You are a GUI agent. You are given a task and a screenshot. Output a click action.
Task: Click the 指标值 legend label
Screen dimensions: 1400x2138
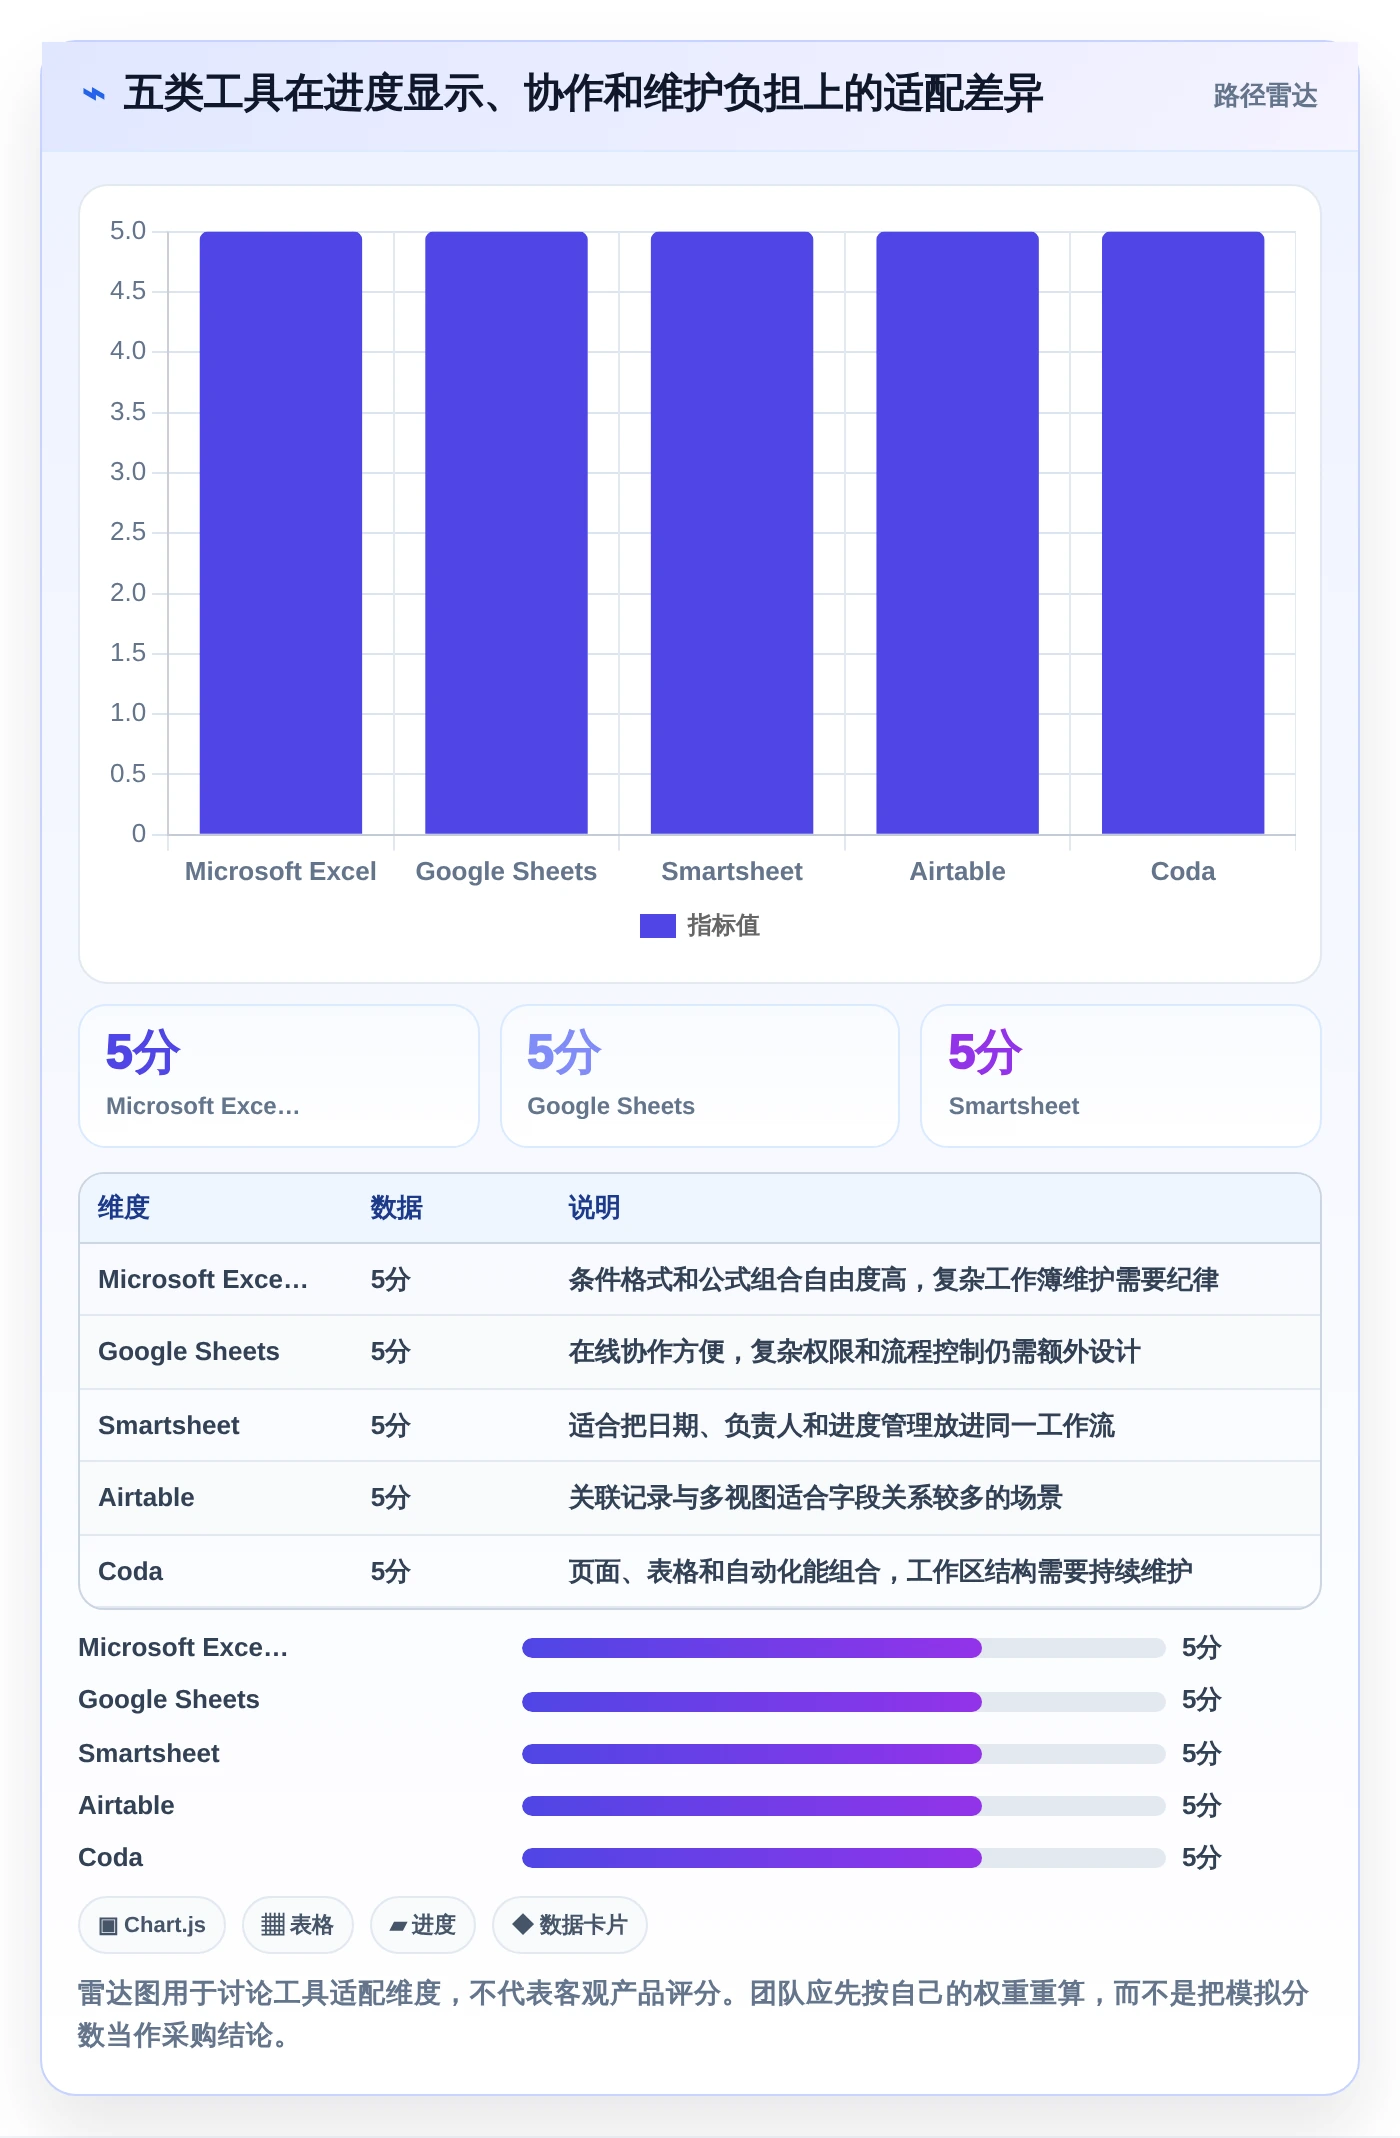pos(723,926)
